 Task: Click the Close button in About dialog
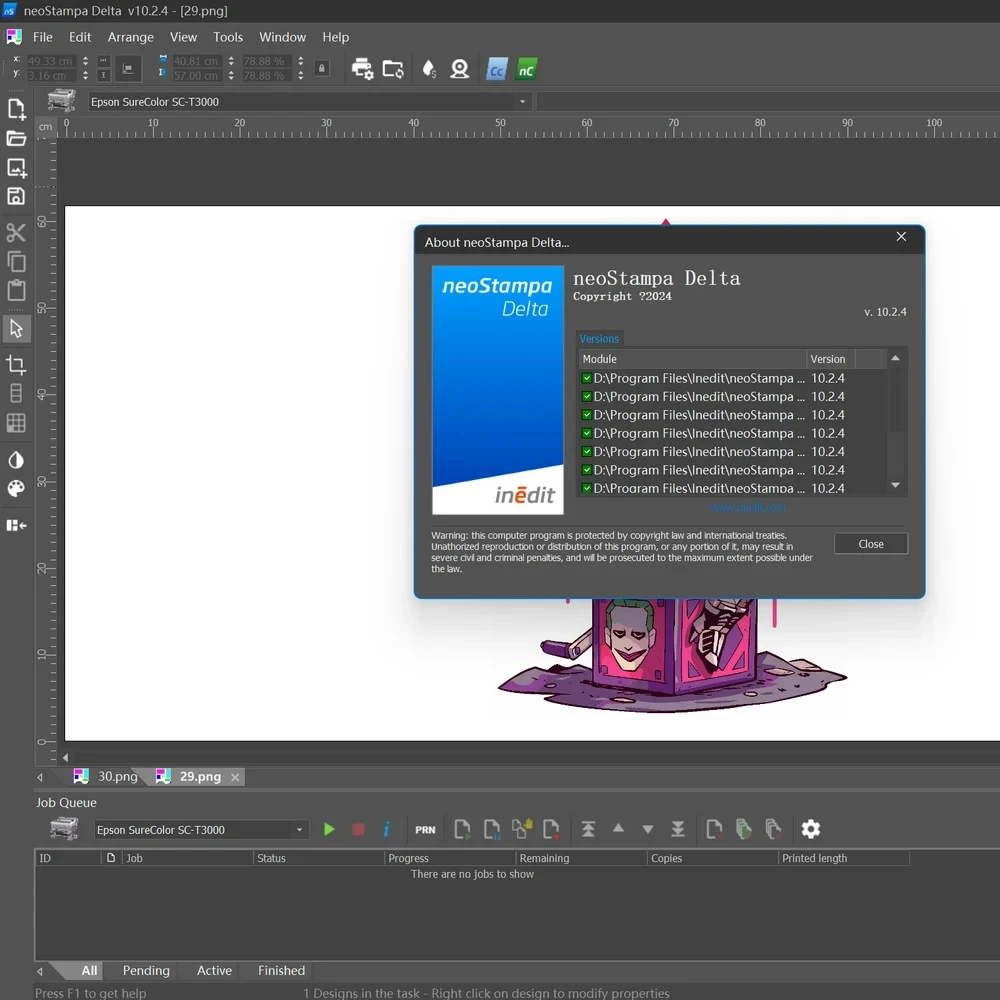tap(871, 544)
